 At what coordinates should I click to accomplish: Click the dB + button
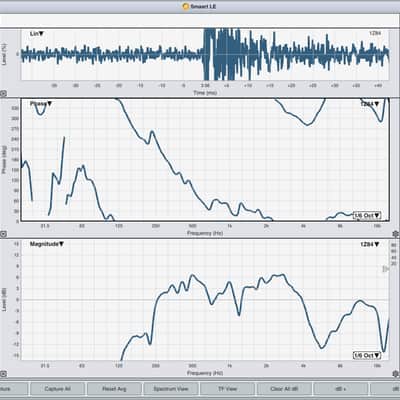tap(341, 389)
